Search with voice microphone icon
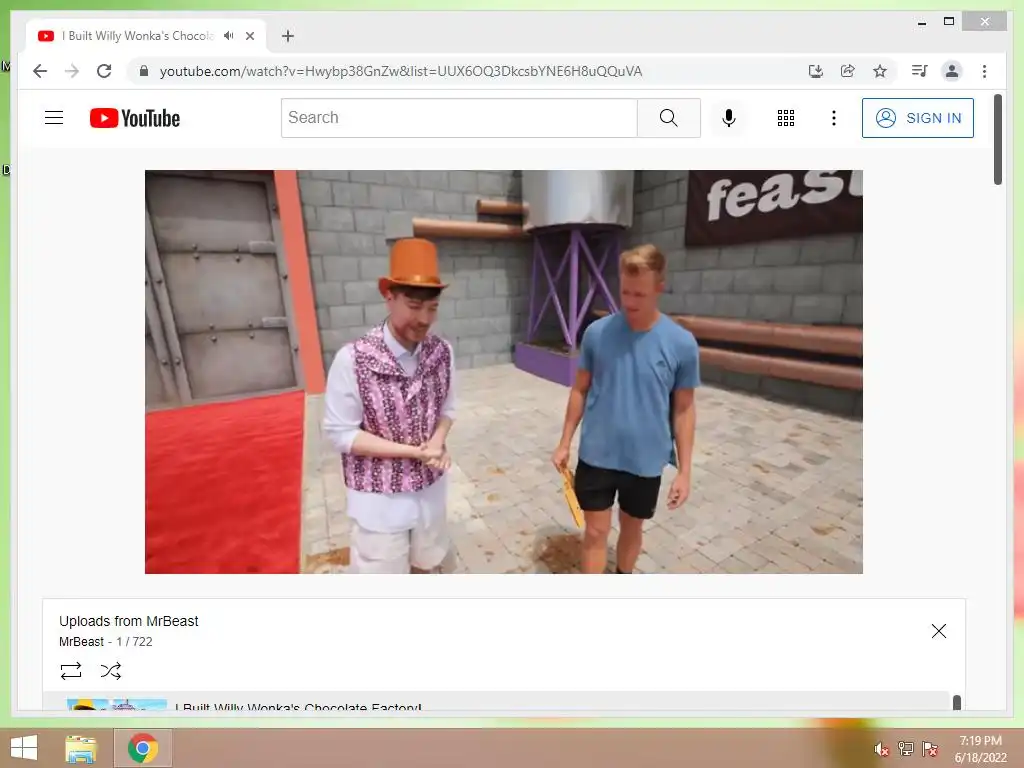This screenshot has width=1024, height=768. click(x=729, y=118)
